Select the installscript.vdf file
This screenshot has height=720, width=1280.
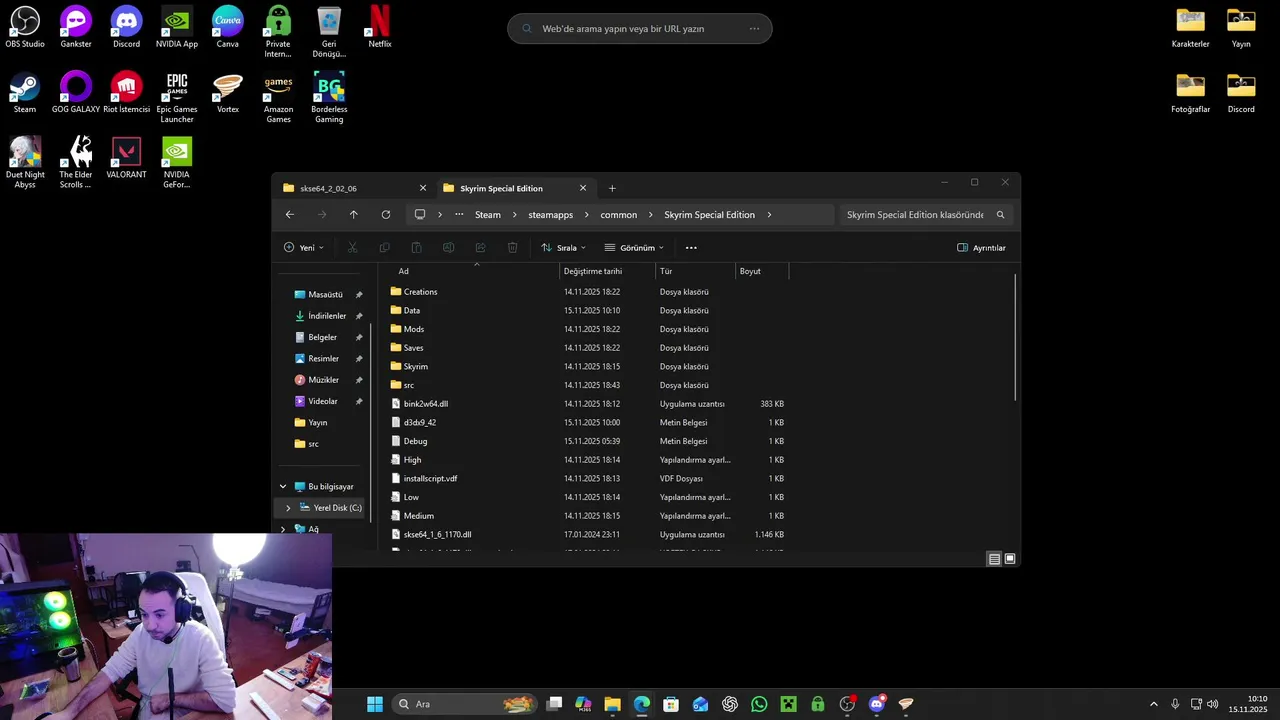(x=588, y=479)
